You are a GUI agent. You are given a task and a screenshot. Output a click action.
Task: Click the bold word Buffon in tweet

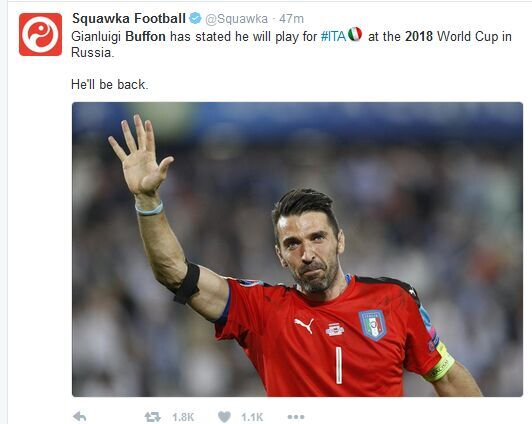tap(146, 36)
